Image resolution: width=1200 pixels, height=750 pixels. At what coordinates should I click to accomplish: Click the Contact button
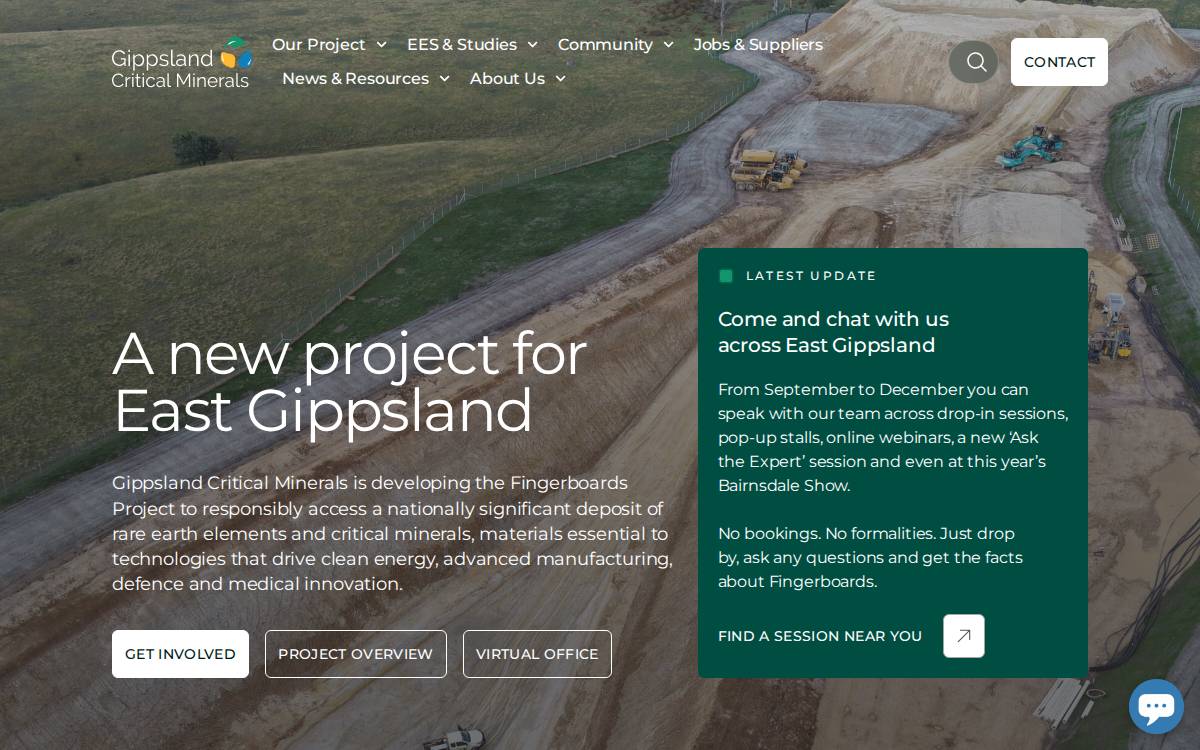tap(1059, 62)
